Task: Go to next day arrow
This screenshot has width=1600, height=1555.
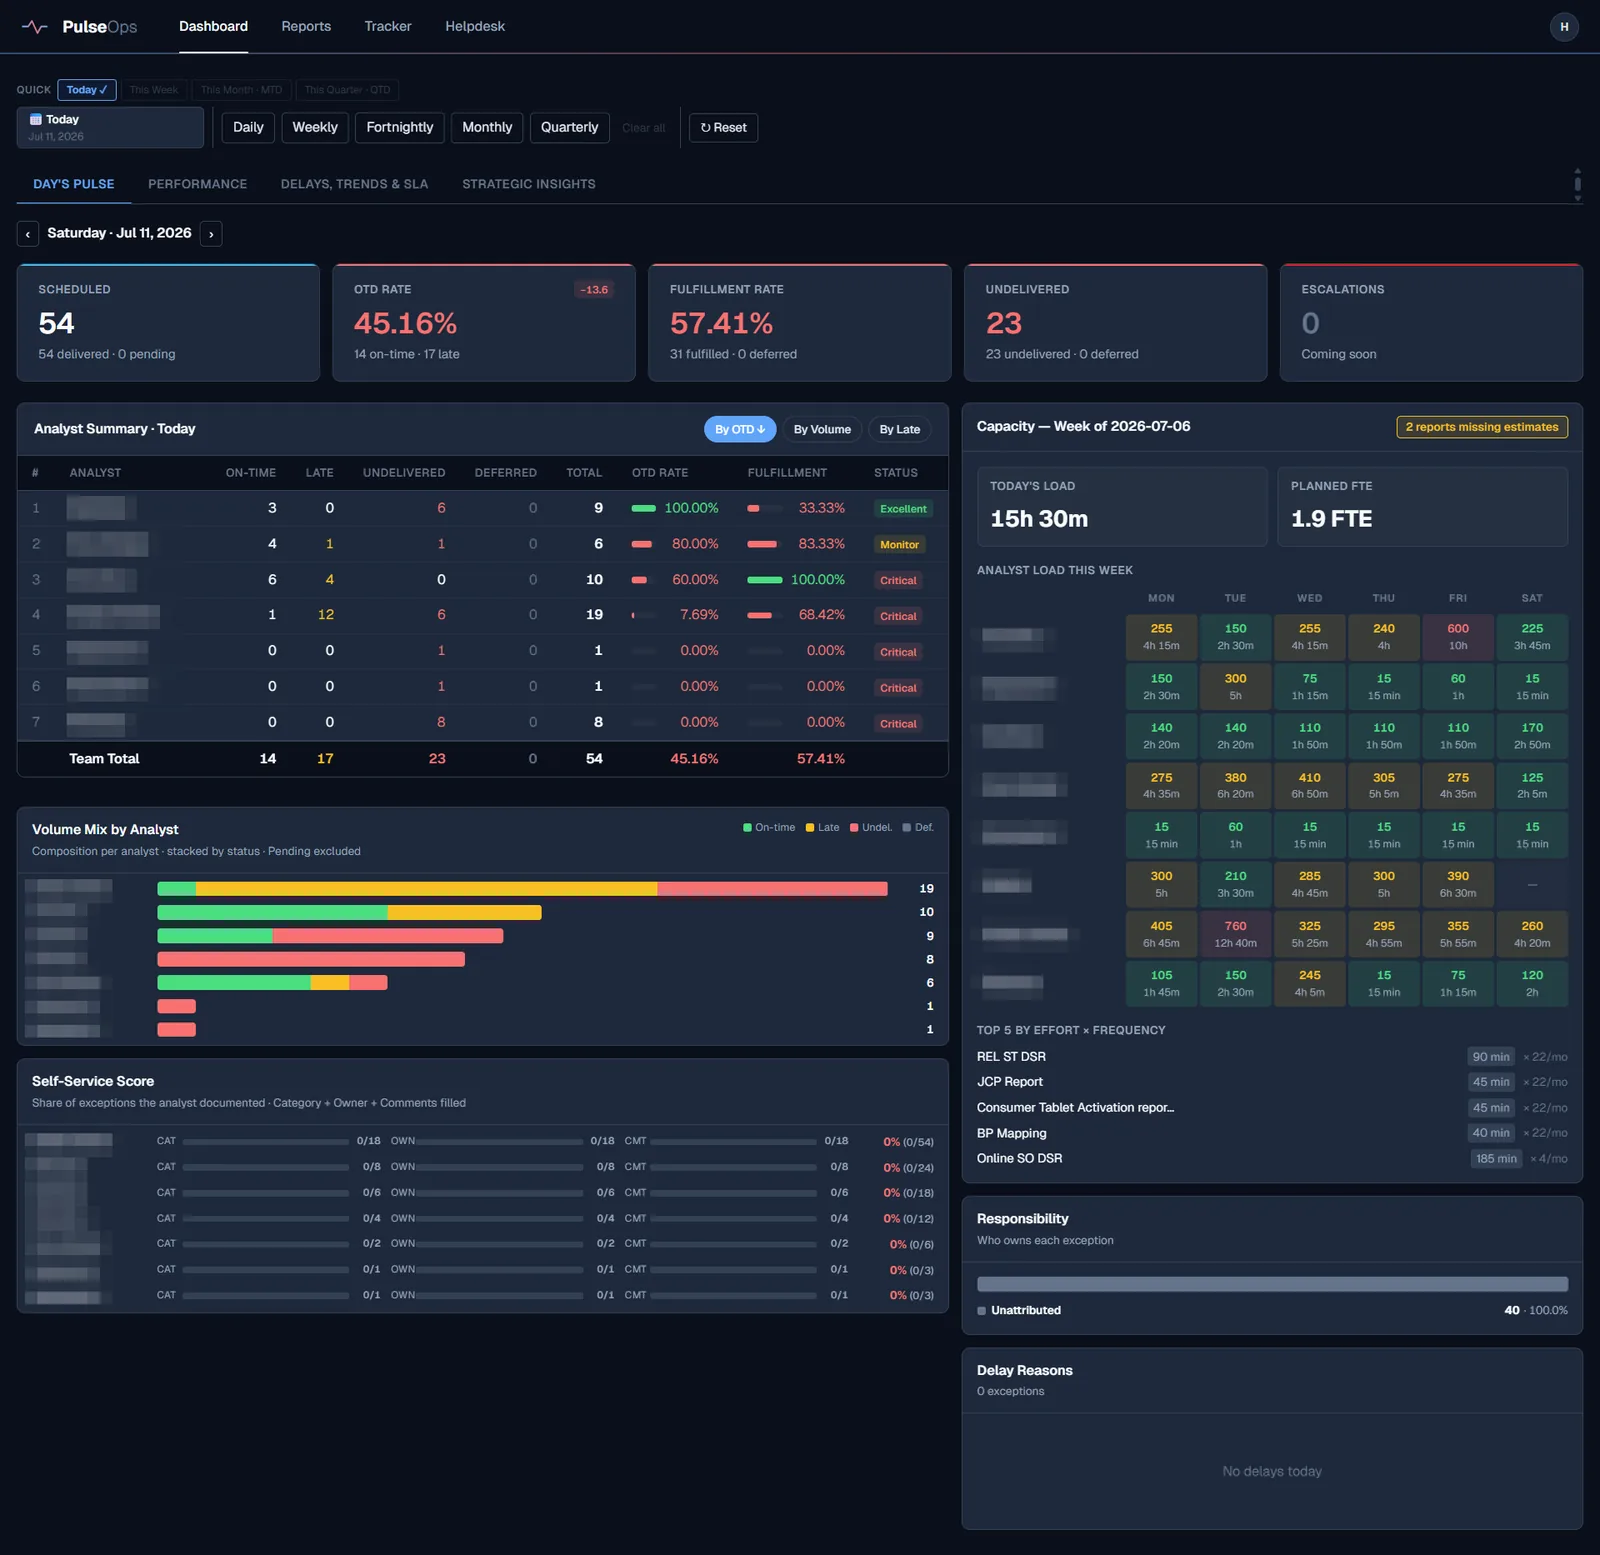Action: 211,234
